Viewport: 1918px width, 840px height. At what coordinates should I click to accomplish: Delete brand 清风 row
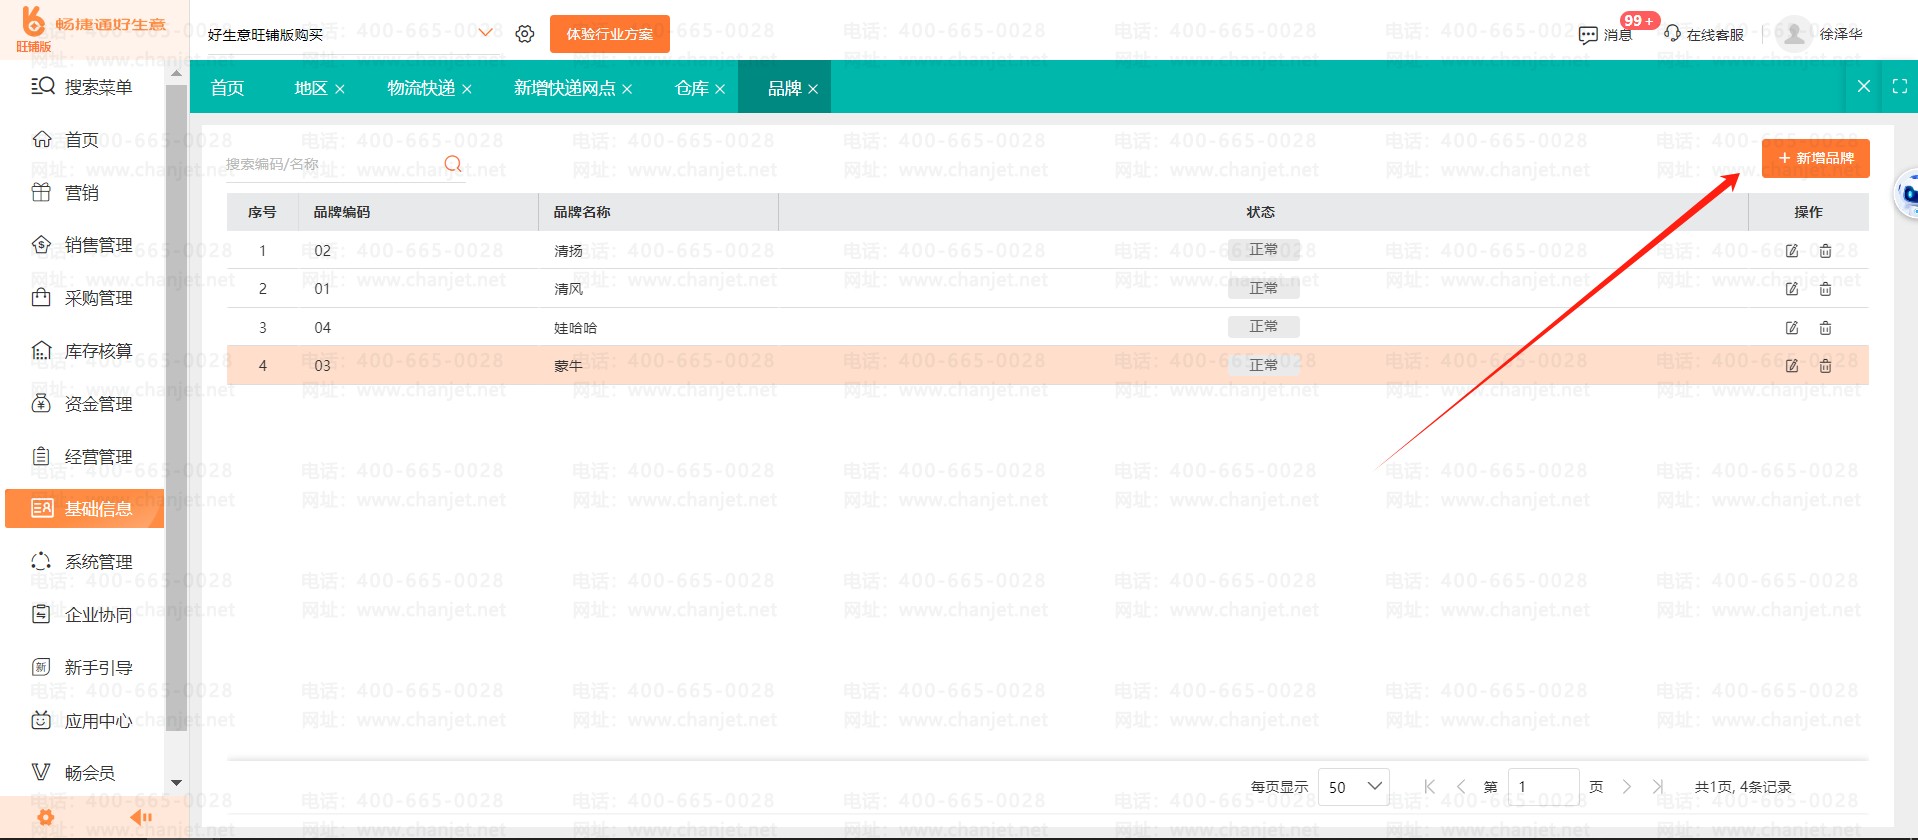1825,289
